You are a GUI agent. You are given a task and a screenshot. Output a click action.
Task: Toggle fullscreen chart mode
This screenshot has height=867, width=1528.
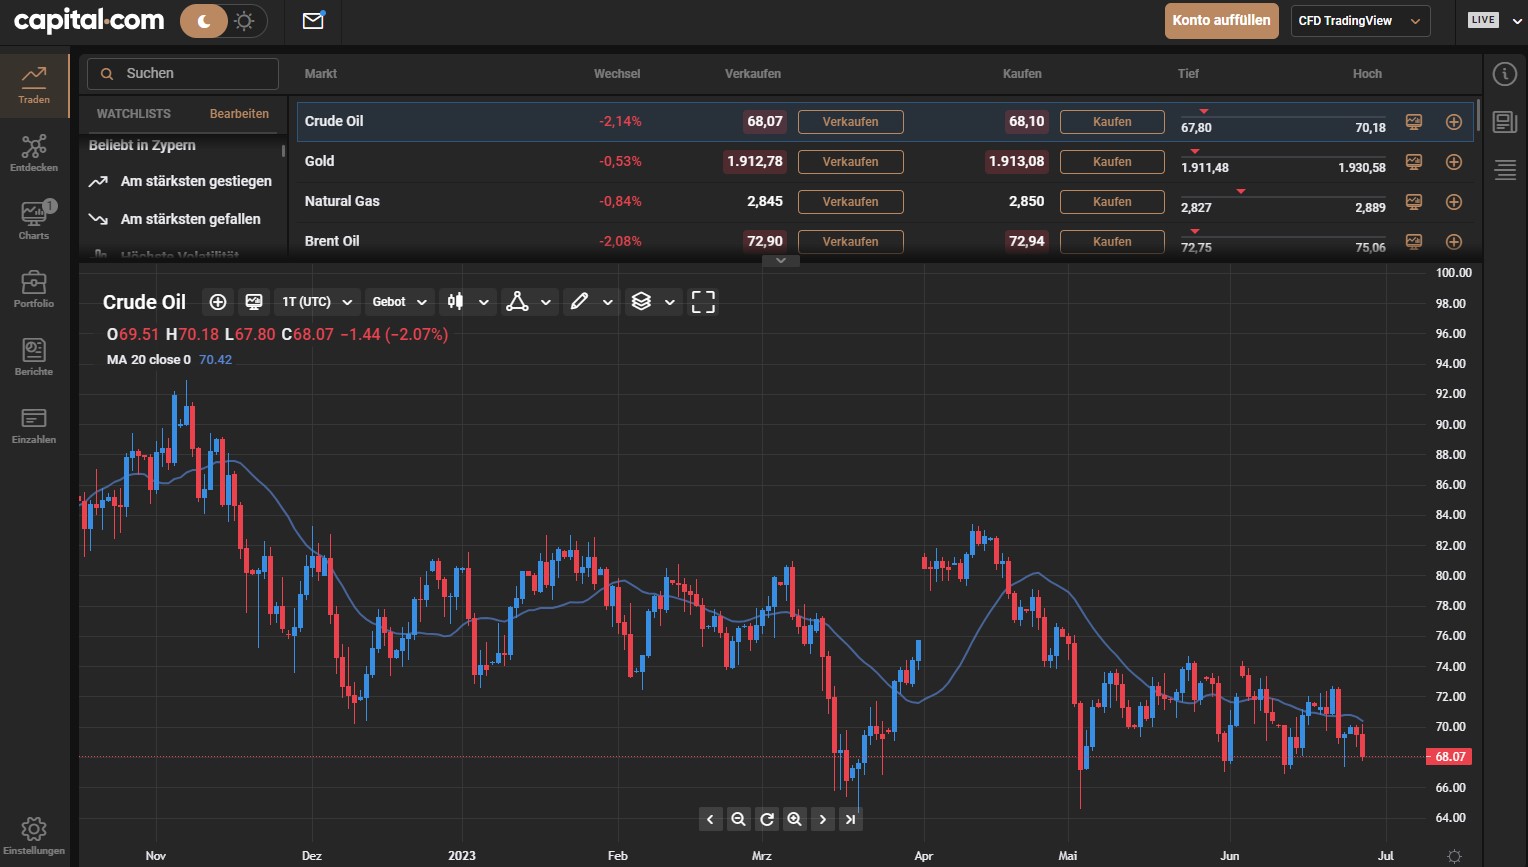704,302
